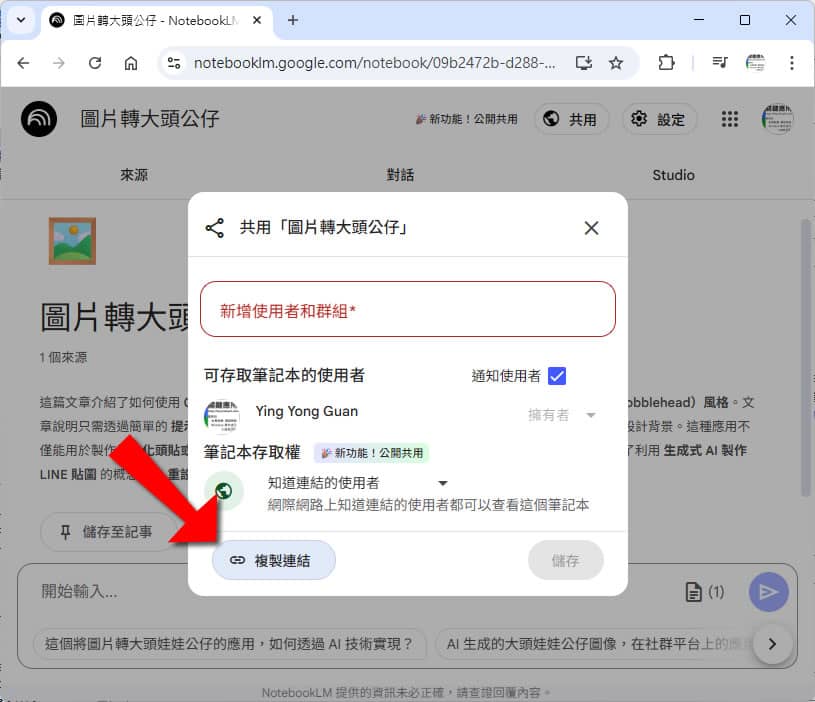
Task: Click the notebook title in header
Action: 150,119
